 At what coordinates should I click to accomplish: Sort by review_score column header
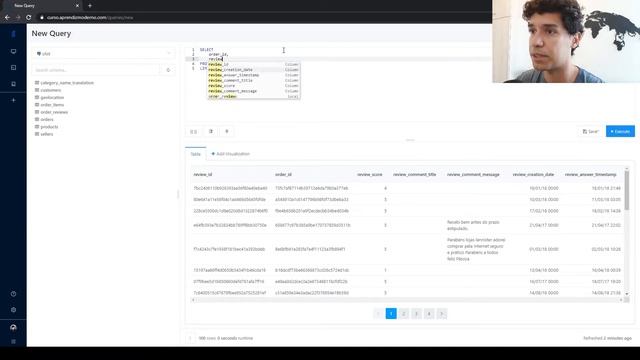coord(370,175)
